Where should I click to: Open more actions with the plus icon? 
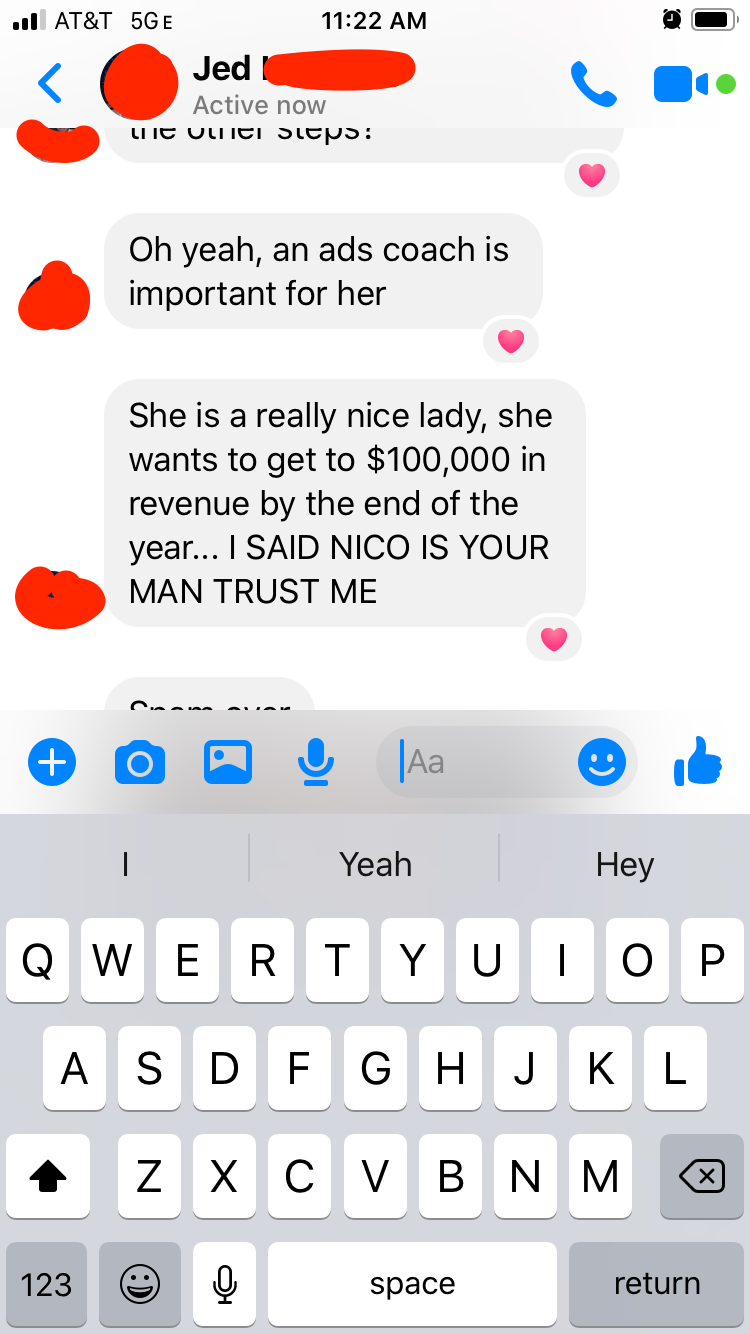(52, 764)
